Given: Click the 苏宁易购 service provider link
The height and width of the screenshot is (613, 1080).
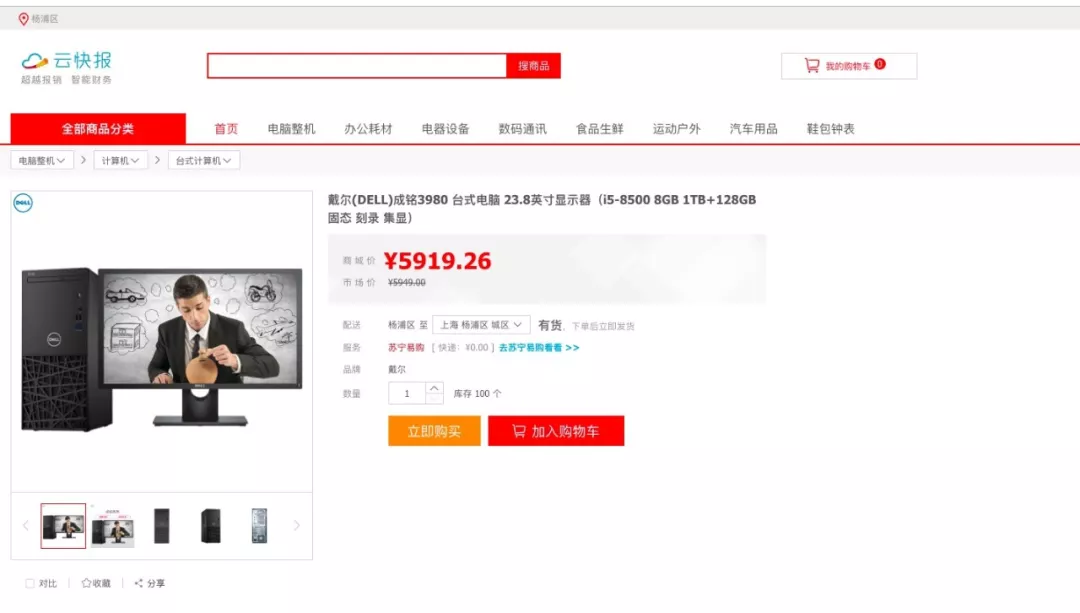Looking at the screenshot, I should point(406,348).
